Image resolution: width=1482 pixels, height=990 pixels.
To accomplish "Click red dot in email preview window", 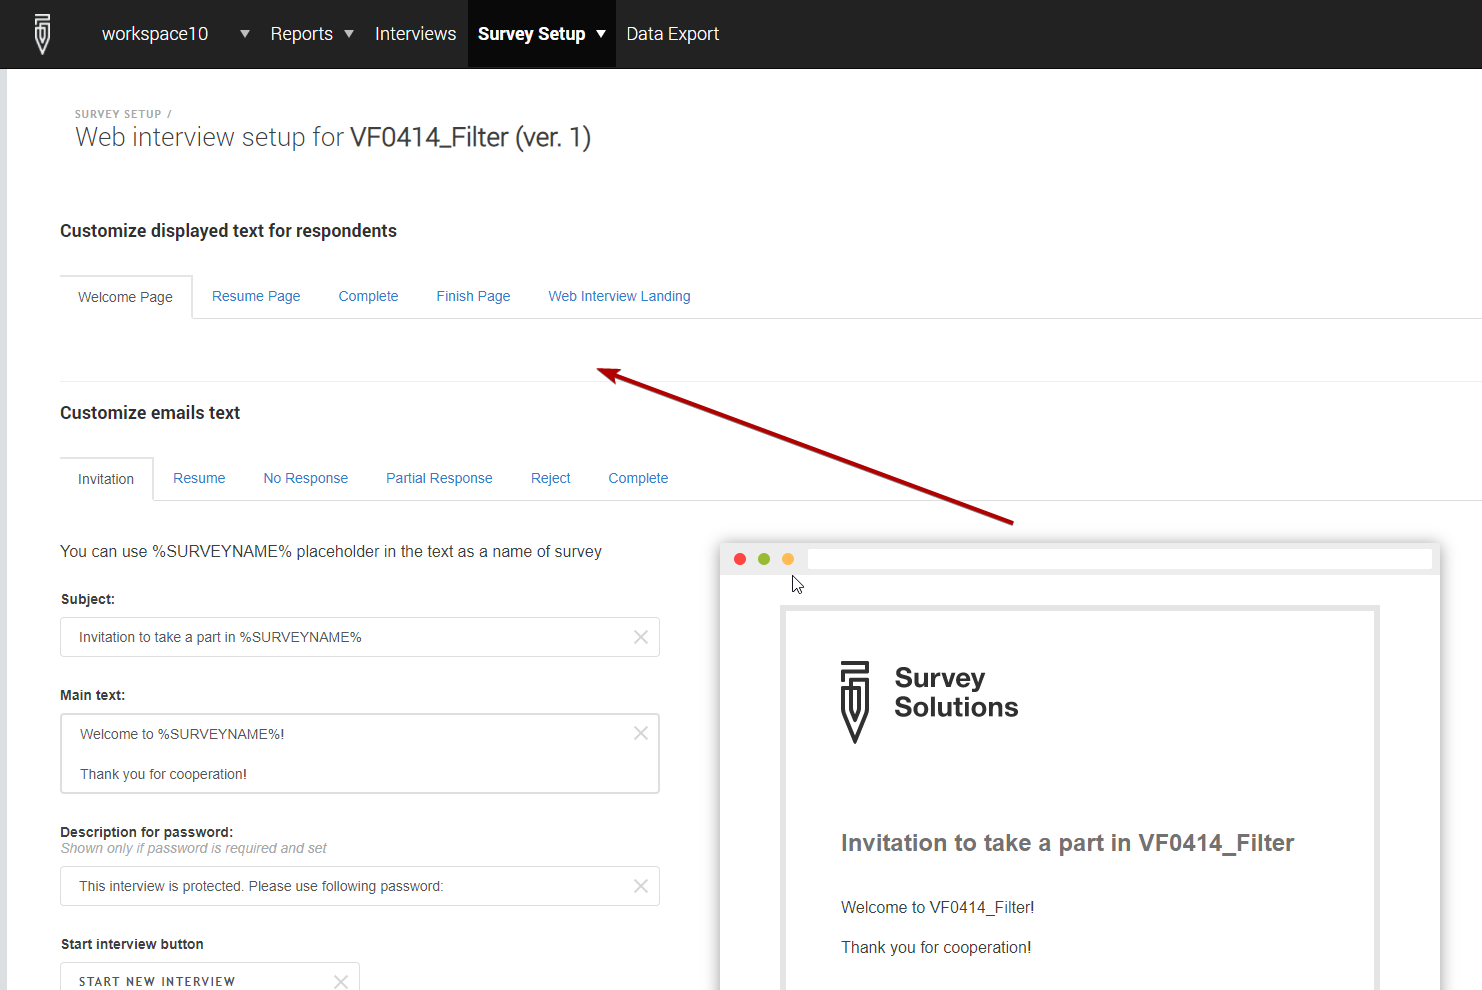I will point(740,559).
